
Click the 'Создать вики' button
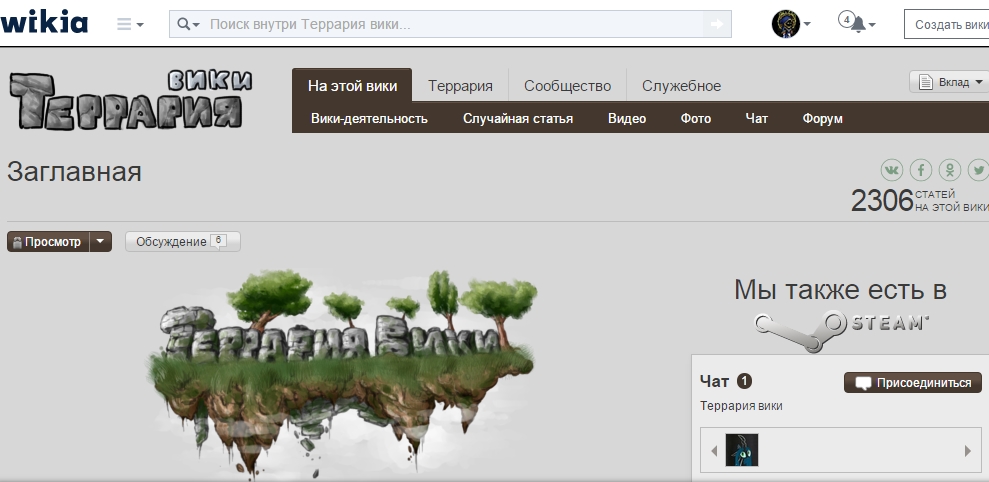[946, 25]
